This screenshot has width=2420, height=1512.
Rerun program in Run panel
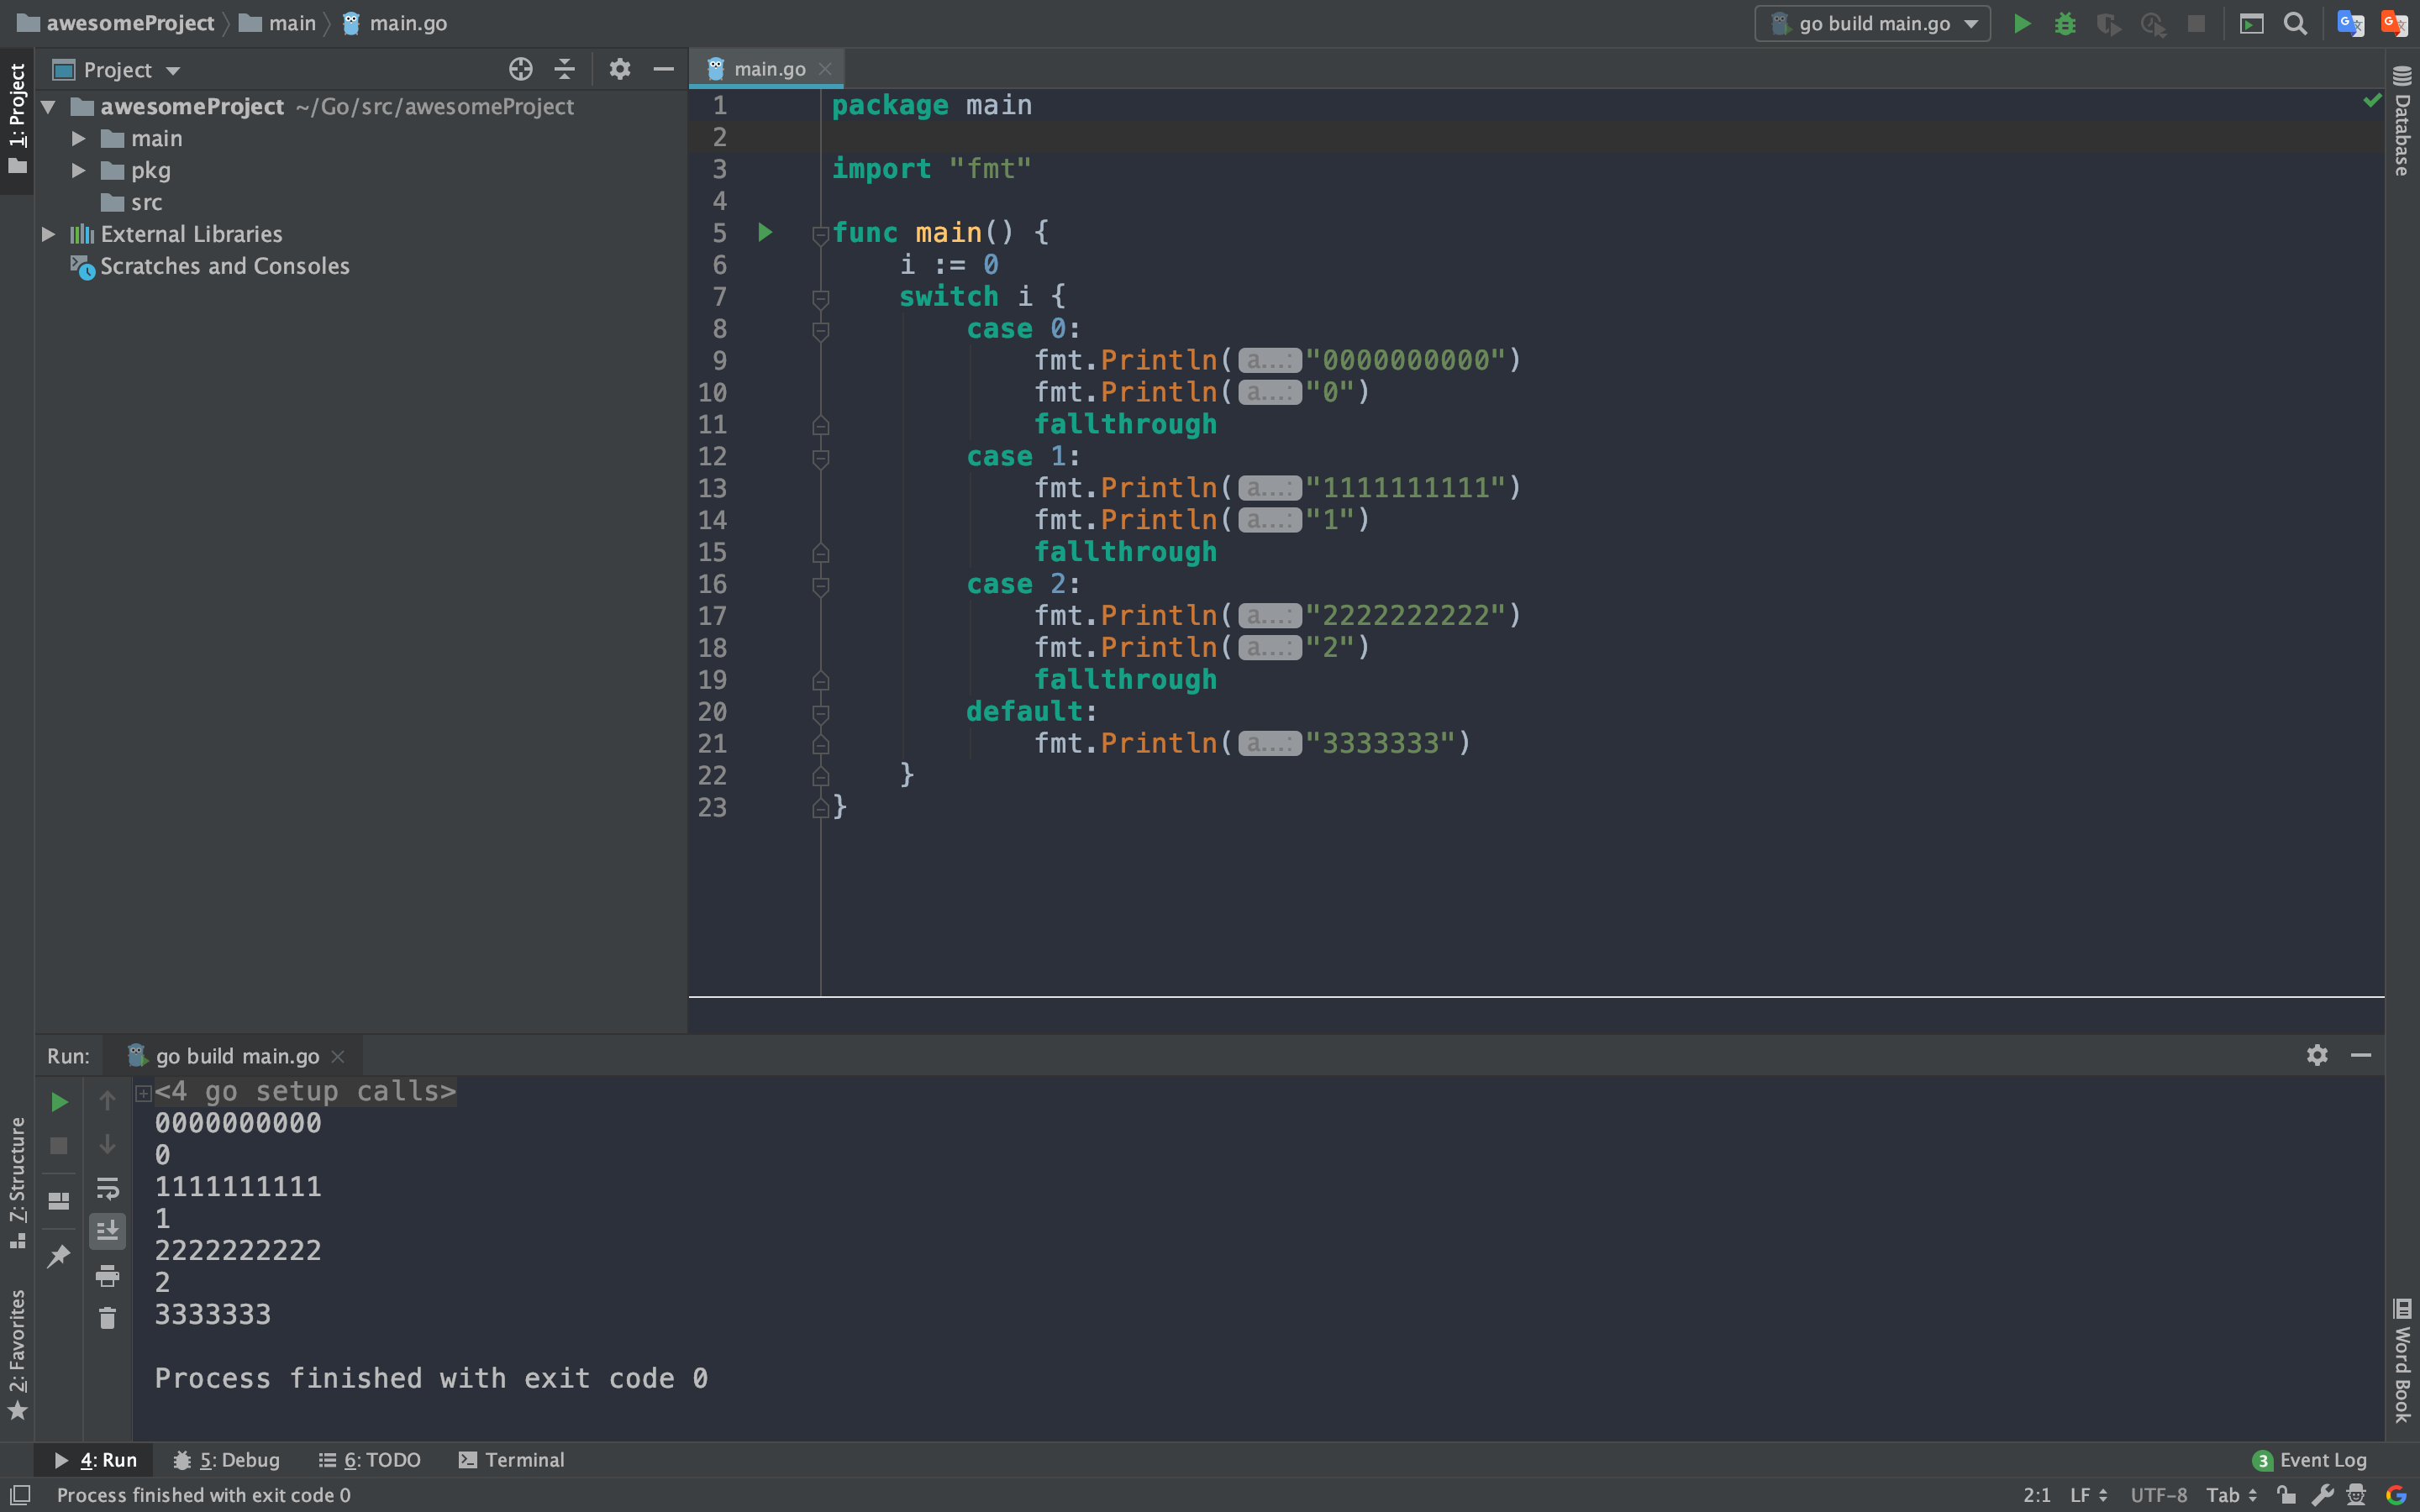[x=59, y=1102]
